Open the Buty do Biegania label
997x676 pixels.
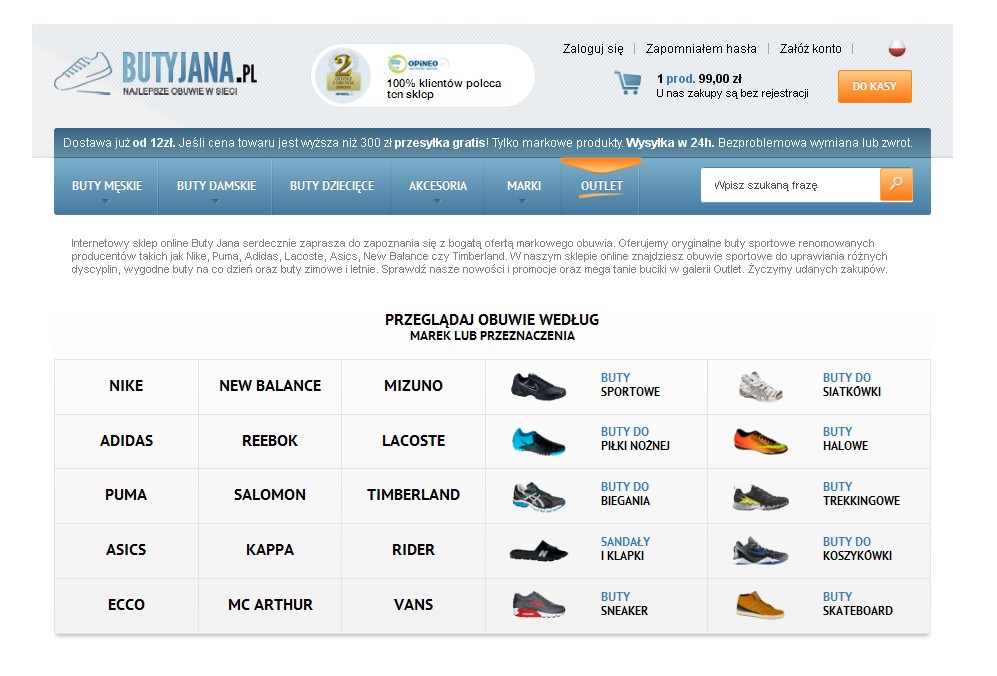click(x=625, y=493)
